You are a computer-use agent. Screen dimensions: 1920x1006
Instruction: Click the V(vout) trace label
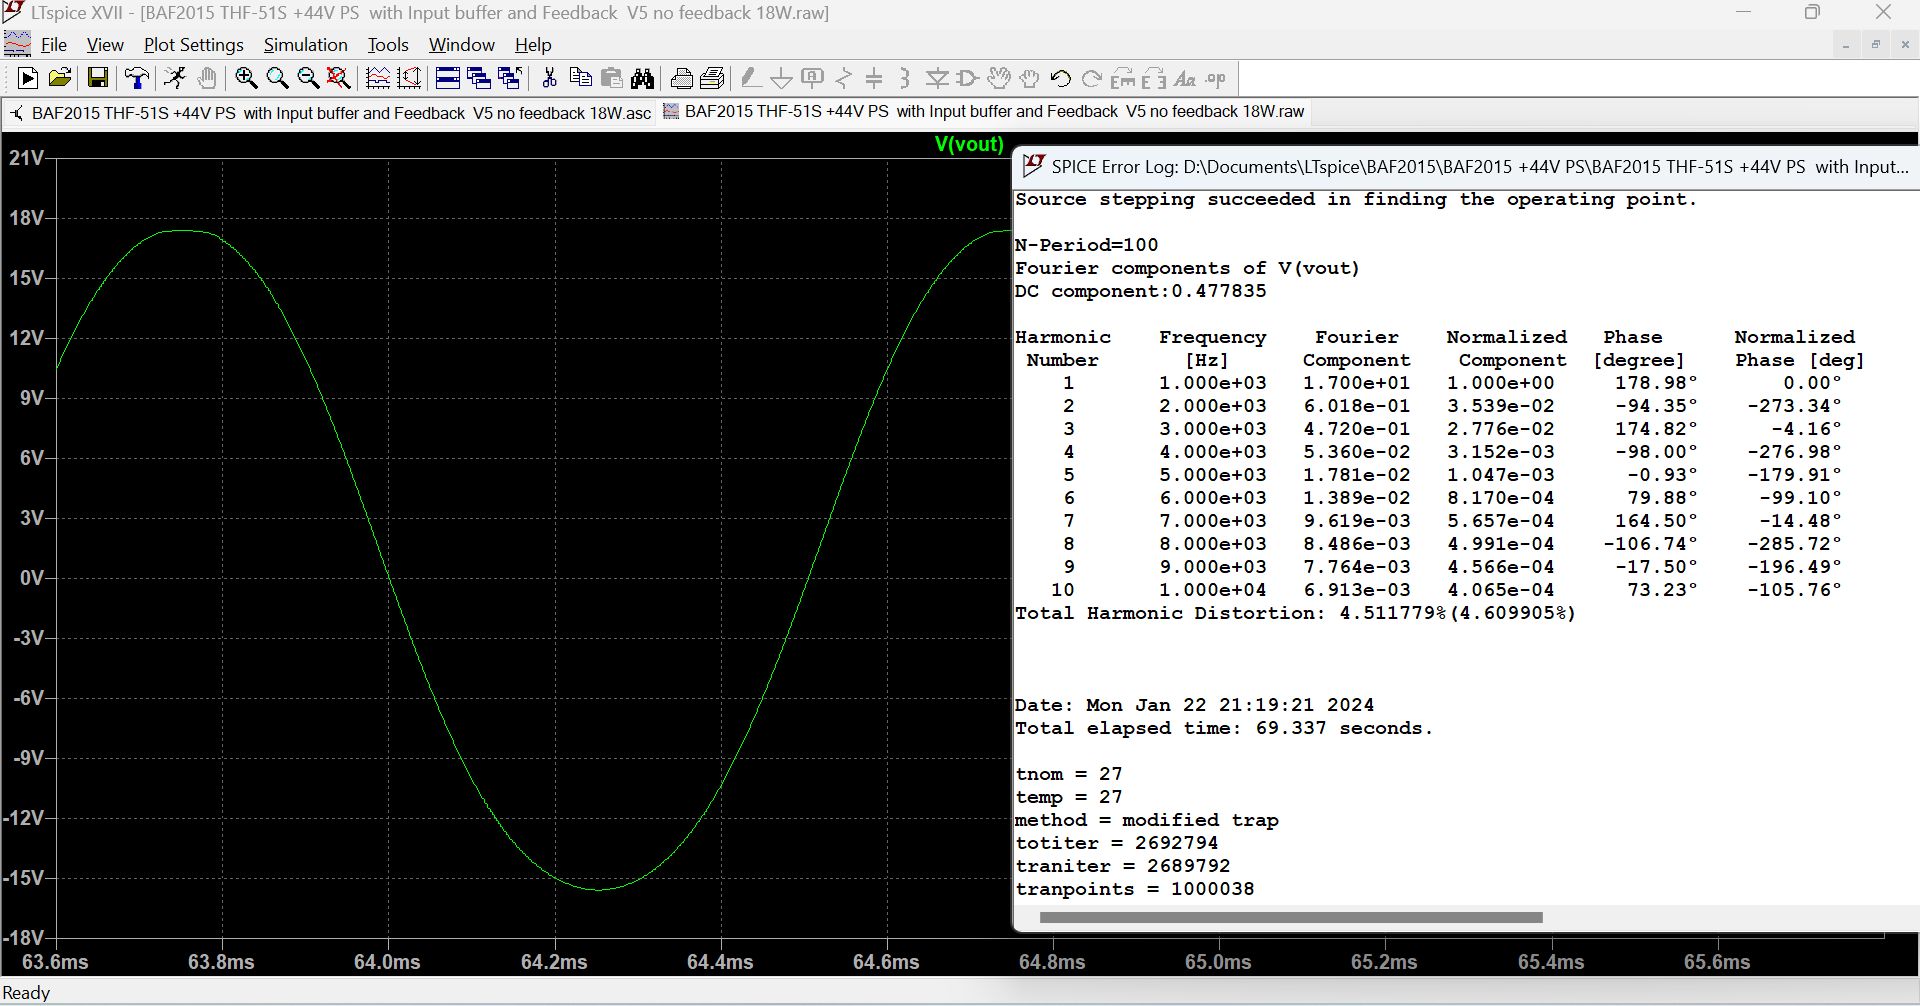(x=969, y=144)
